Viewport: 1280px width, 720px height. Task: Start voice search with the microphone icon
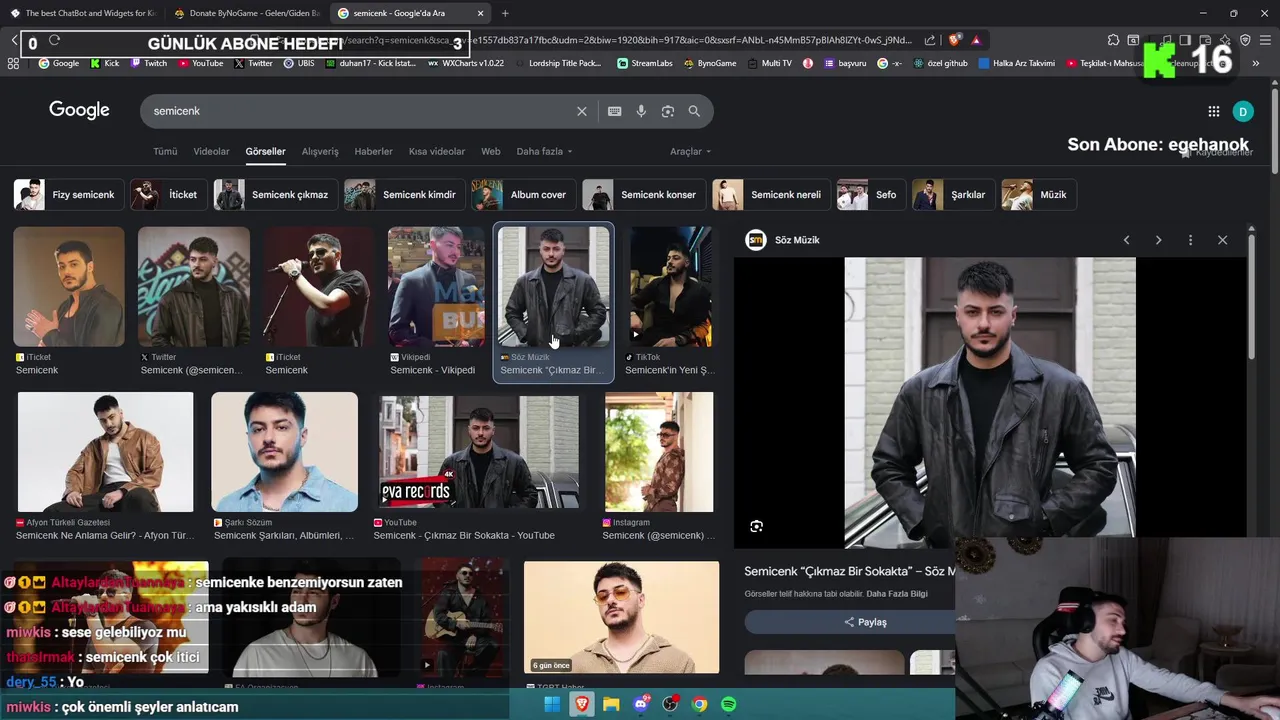tap(641, 111)
